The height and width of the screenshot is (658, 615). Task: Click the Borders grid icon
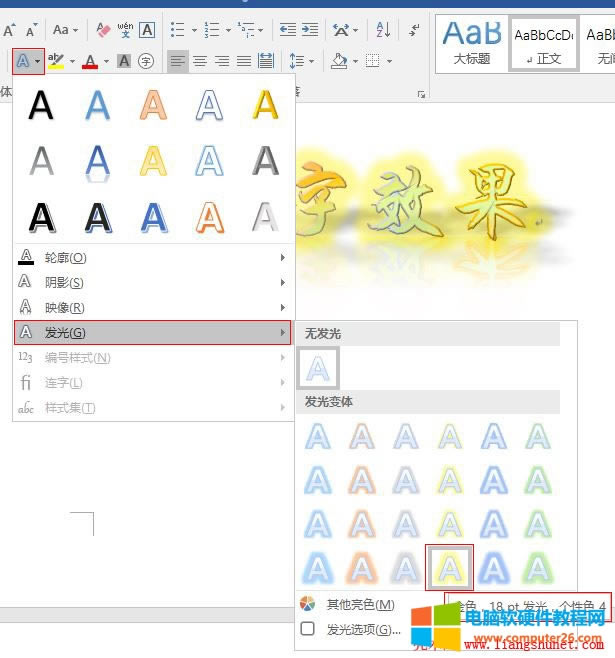(x=373, y=61)
